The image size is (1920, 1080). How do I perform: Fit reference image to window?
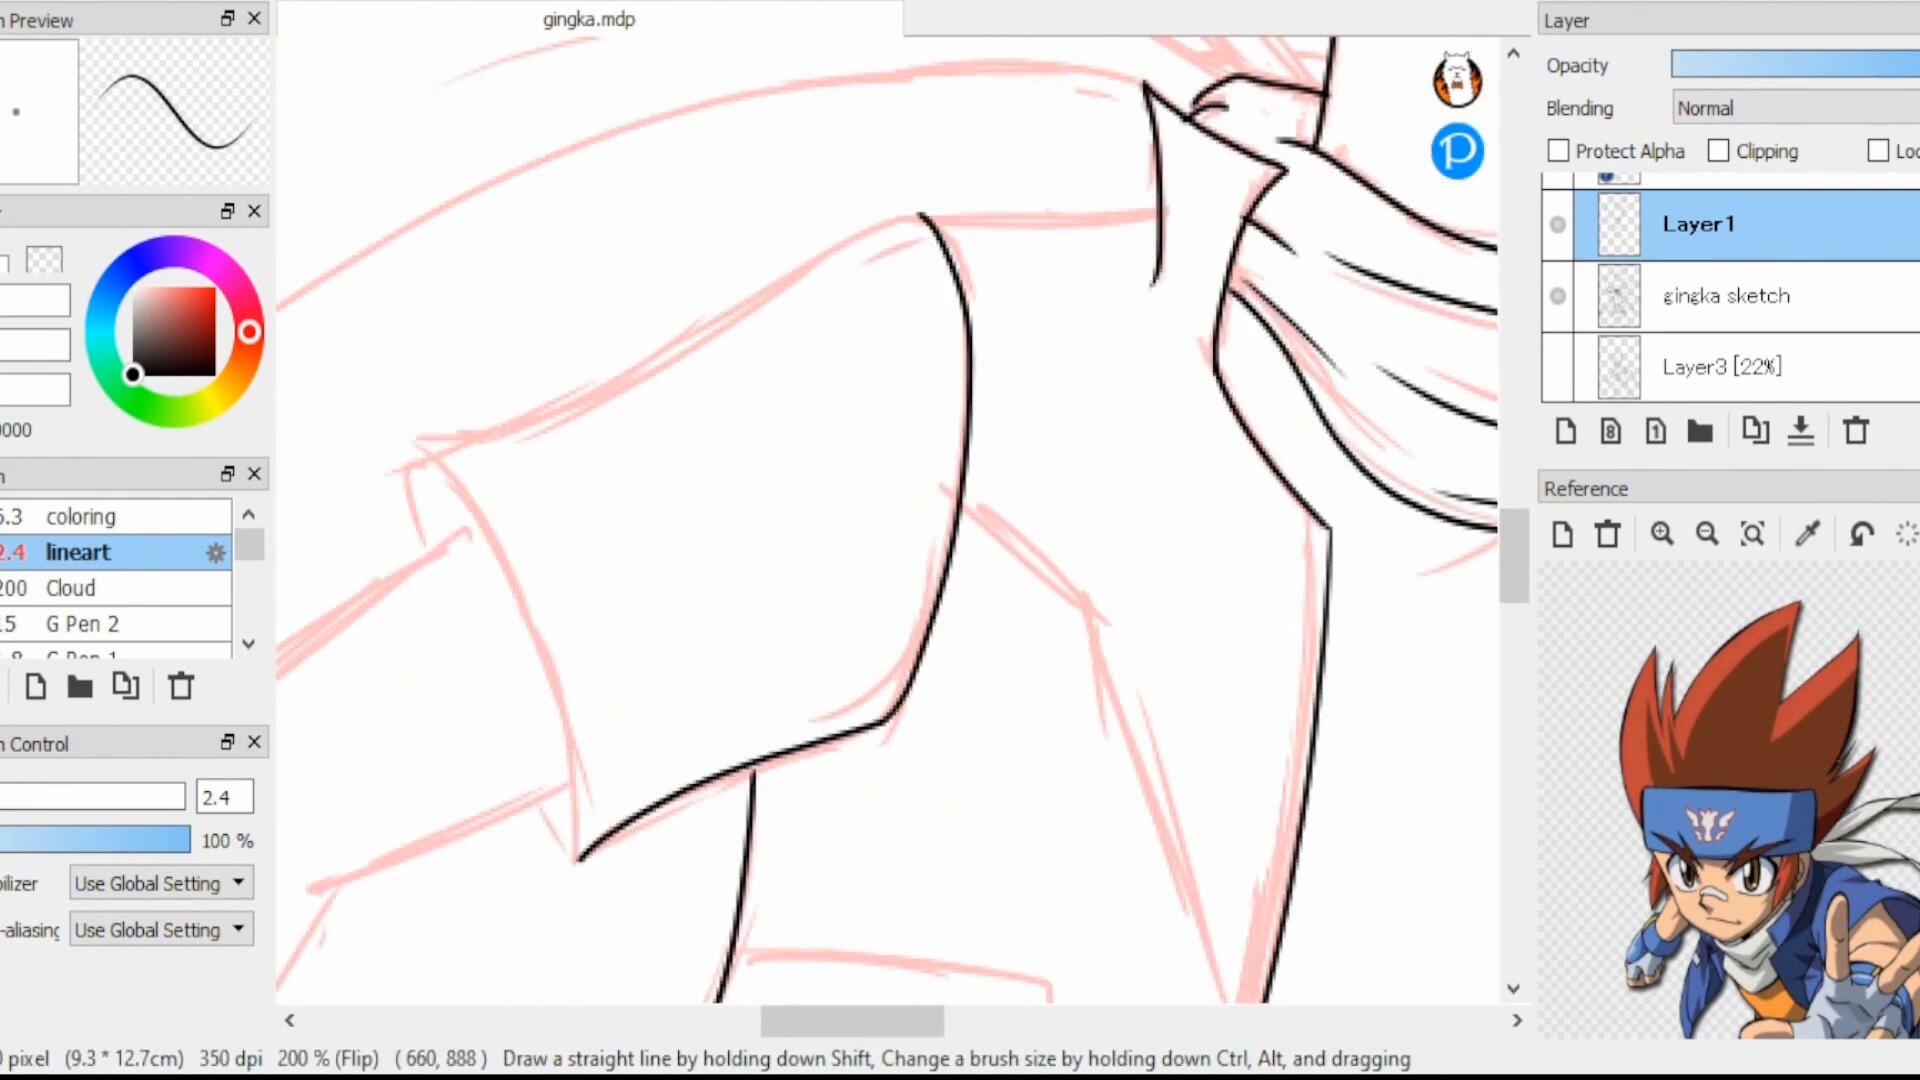coord(1752,534)
